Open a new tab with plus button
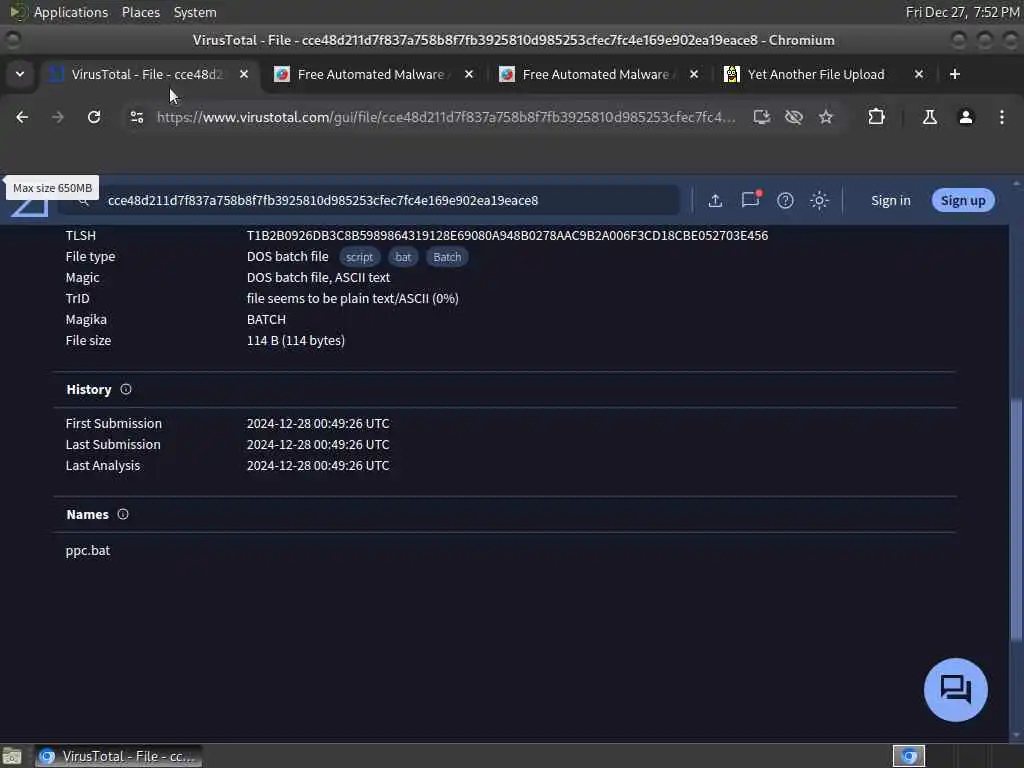This screenshot has width=1024, height=768. click(x=954, y=74)
